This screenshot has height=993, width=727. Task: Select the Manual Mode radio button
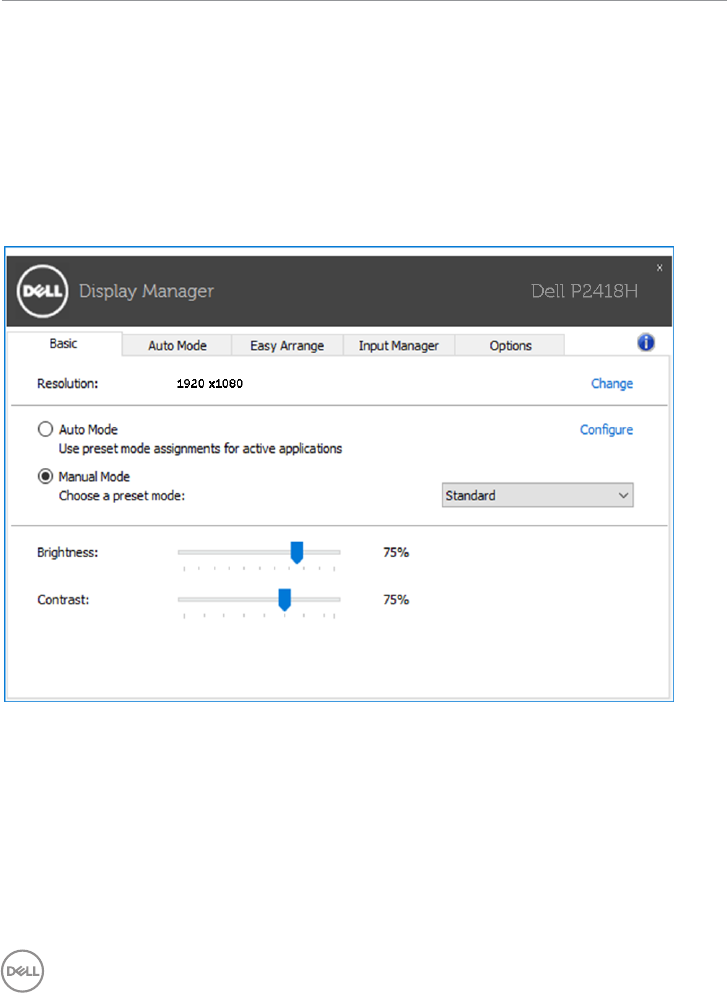click(45, 476)
